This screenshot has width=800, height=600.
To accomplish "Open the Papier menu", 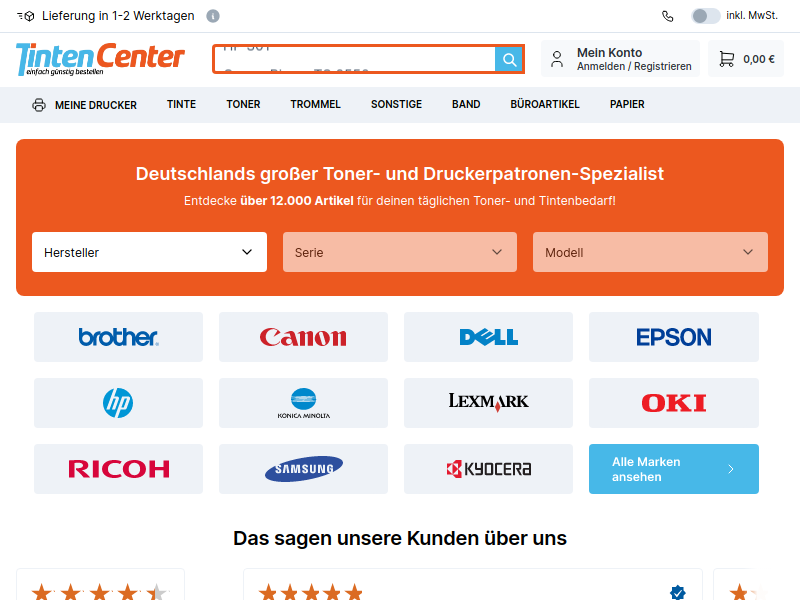I will tap(627, 104).
